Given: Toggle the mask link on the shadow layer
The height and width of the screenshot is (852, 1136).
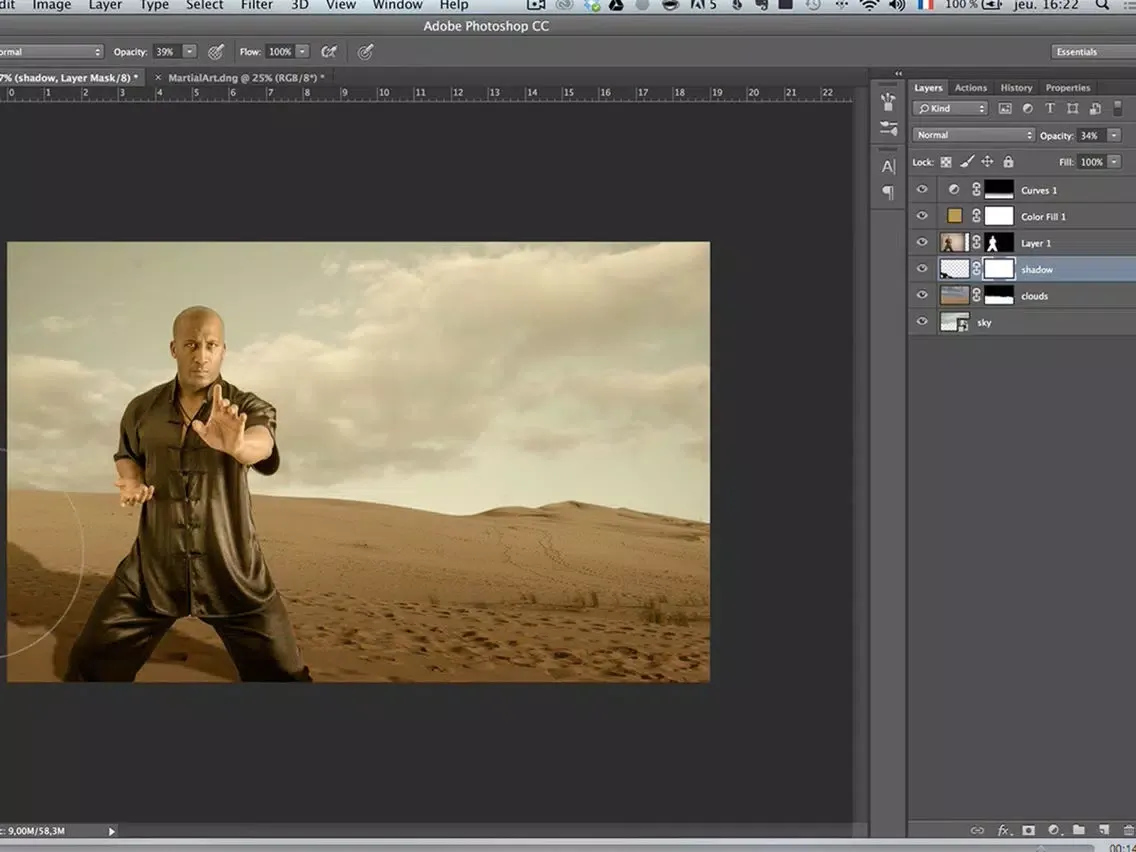Looking at the screenshot, I should pos(976,269).
